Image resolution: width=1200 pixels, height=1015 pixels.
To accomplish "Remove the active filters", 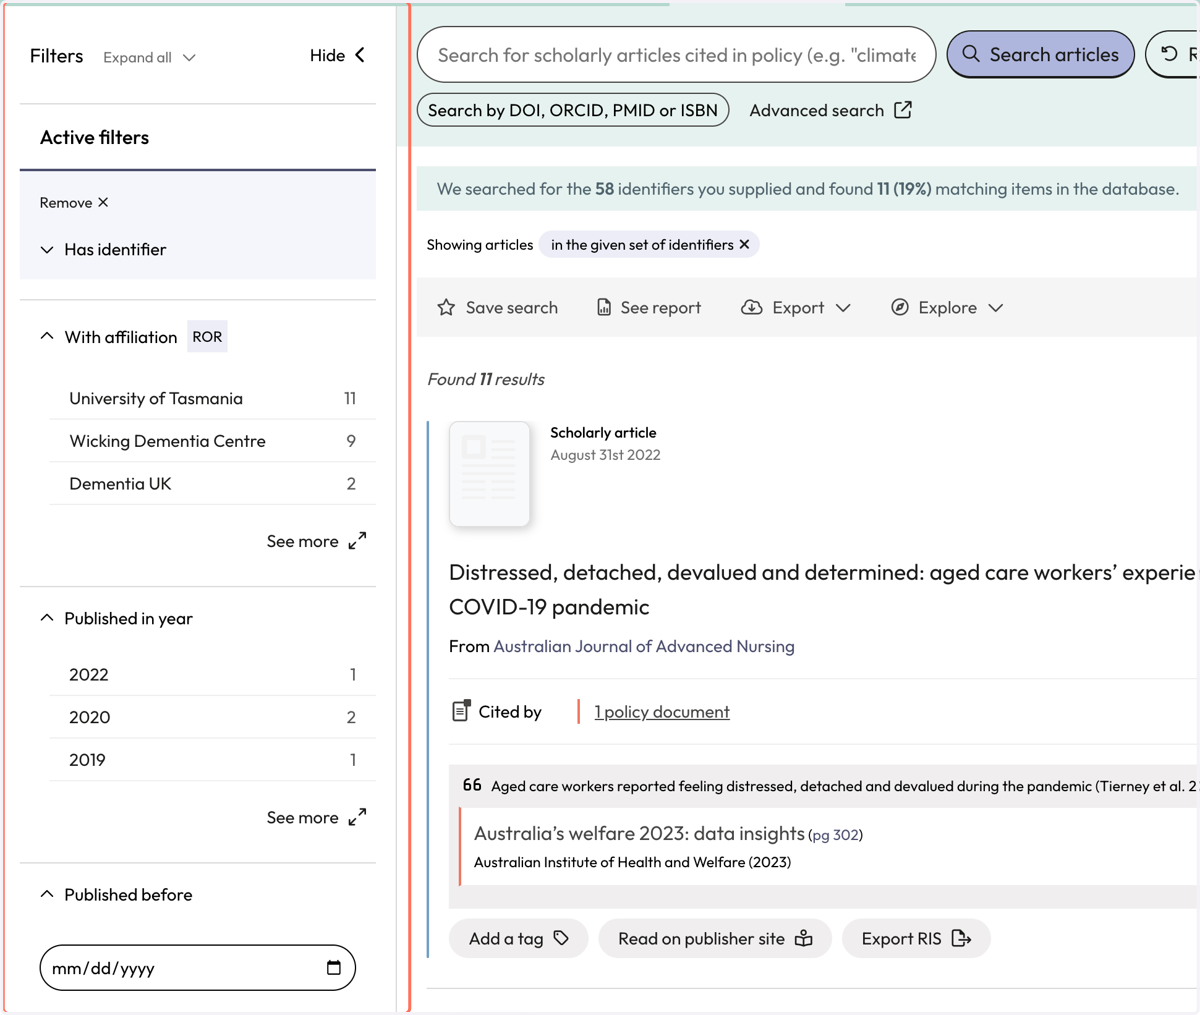I will tap(74, 202).
